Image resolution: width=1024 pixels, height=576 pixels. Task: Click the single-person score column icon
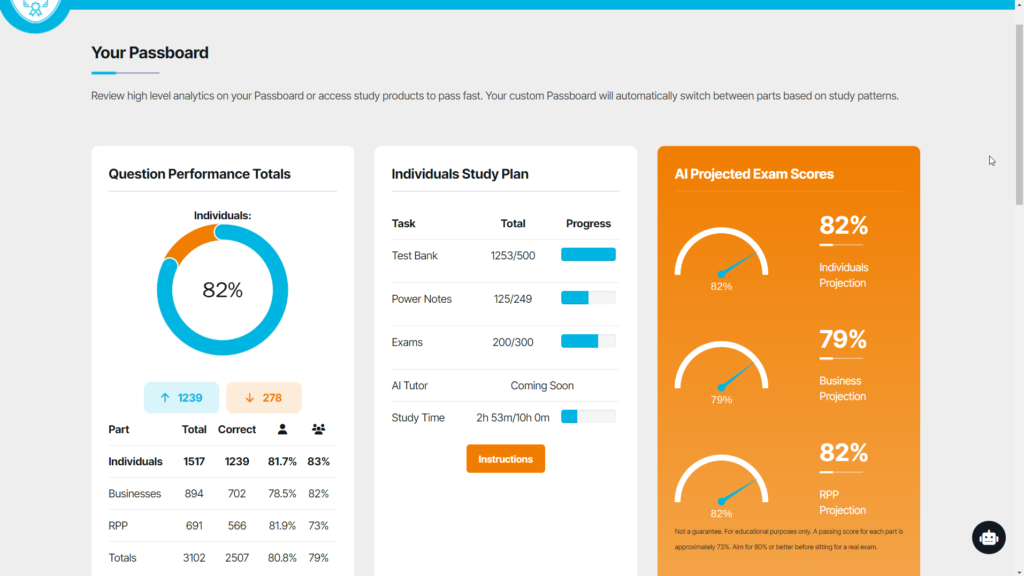(x=282, y=429)
